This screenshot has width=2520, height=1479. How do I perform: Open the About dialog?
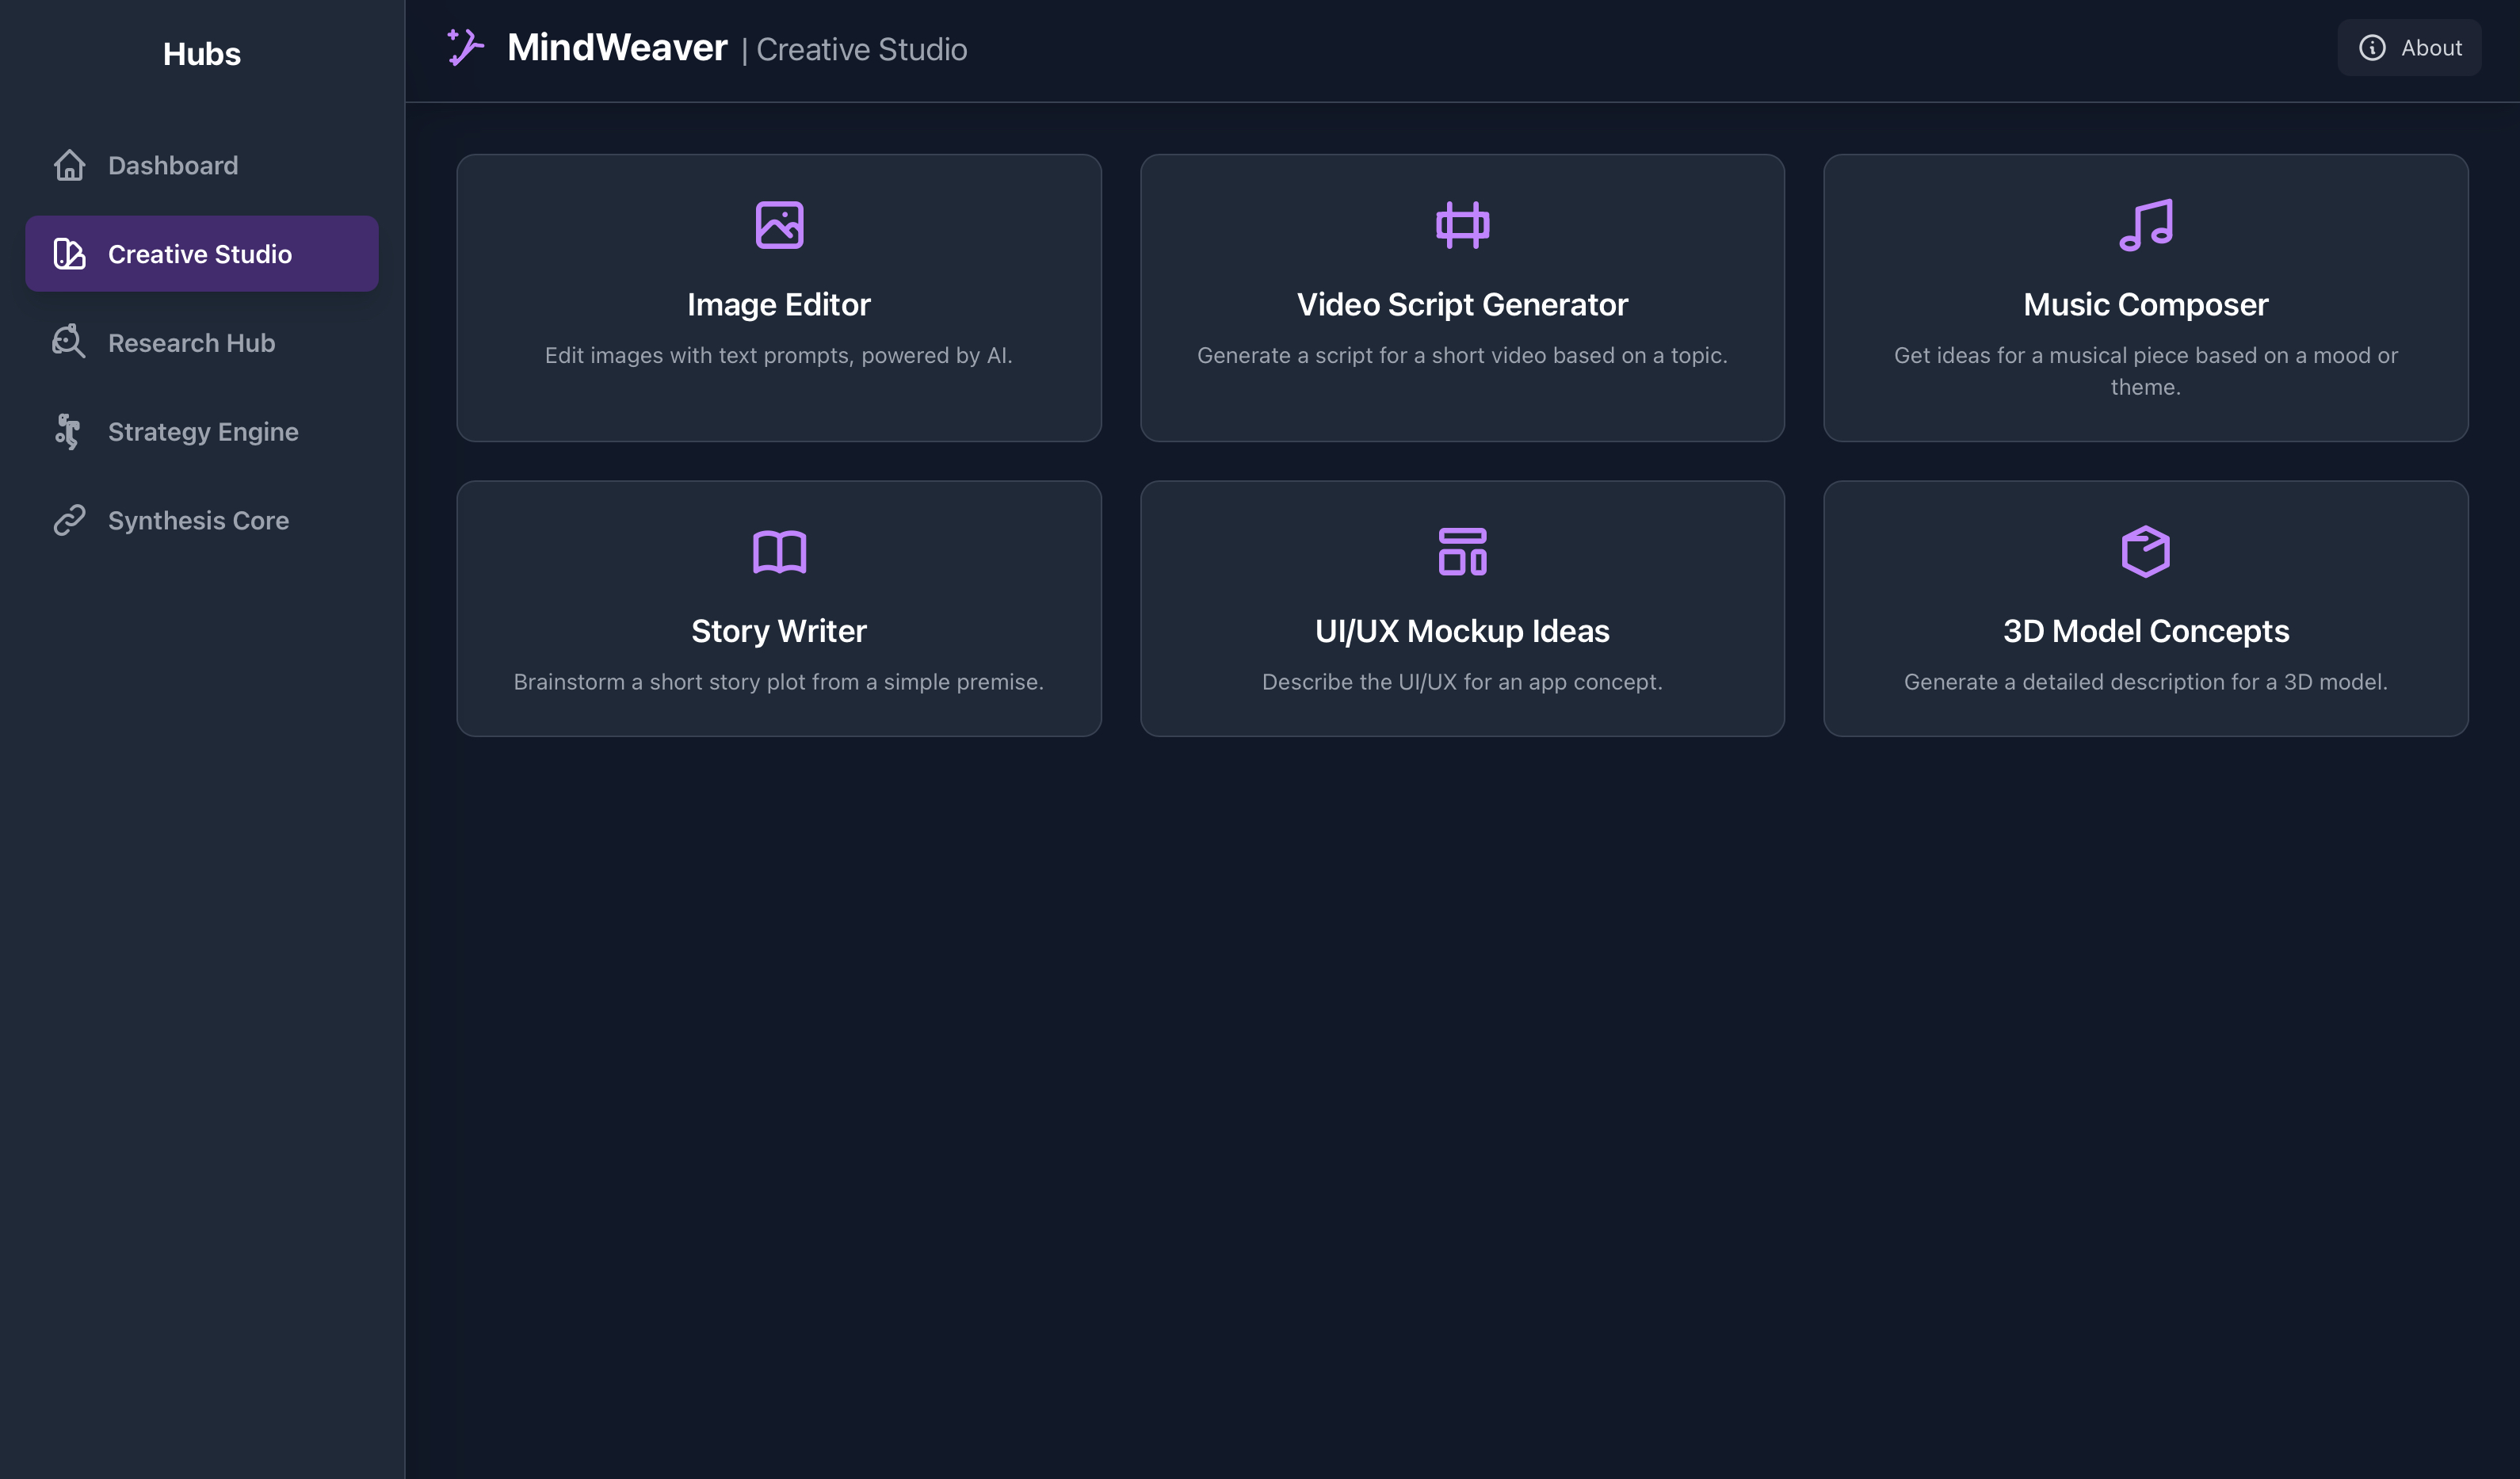[2409, 47]
